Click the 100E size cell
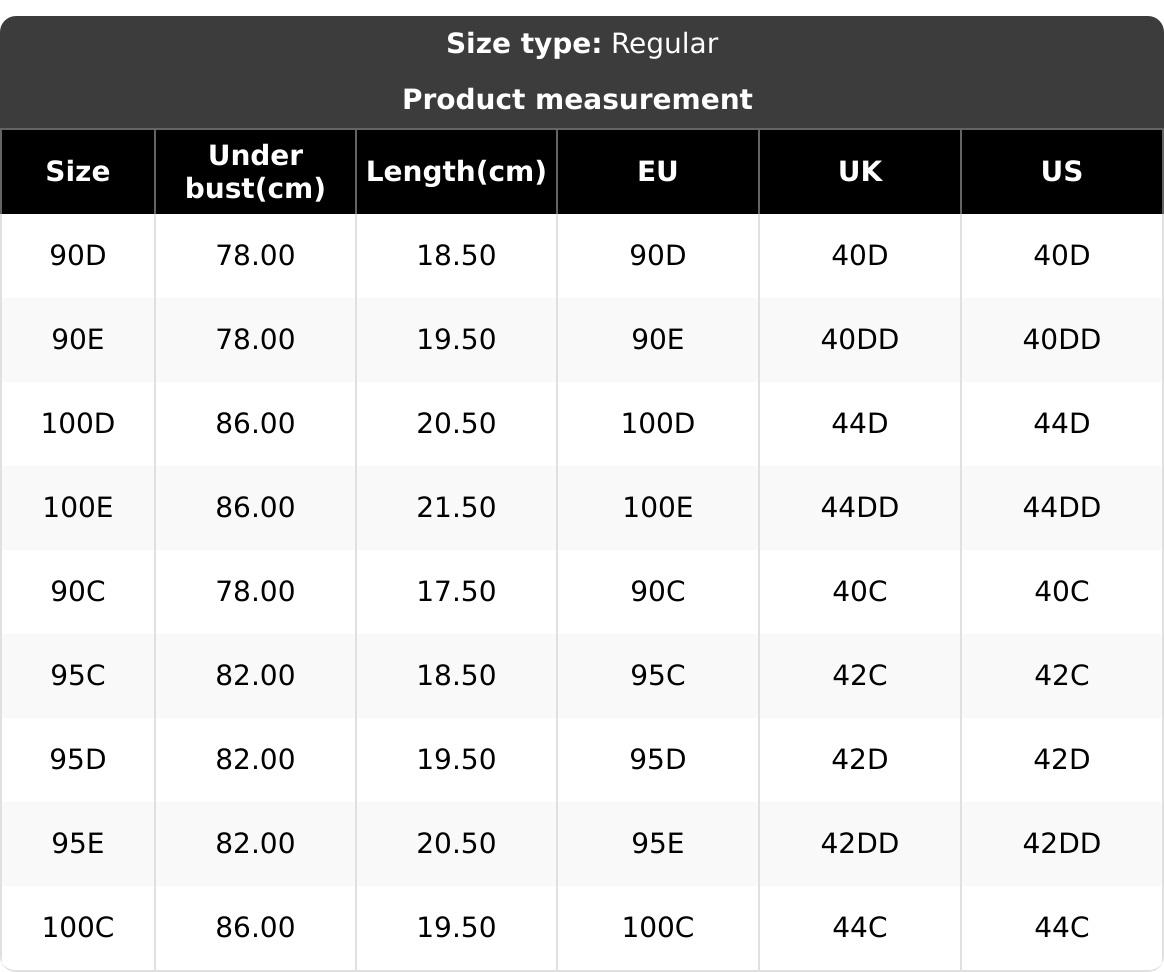The image size is (1164, 972). pos(78,508)
